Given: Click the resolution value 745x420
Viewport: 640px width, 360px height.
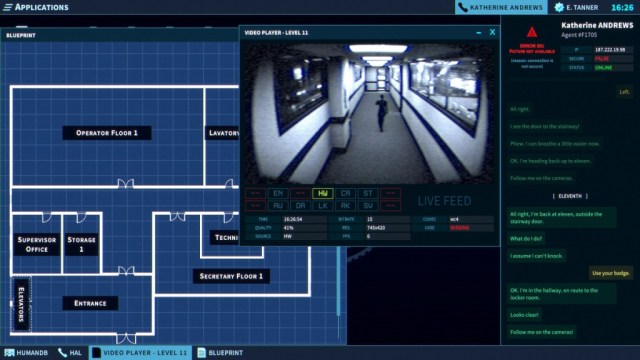Looking at the screenshot, I should click(x=376, y=228).
